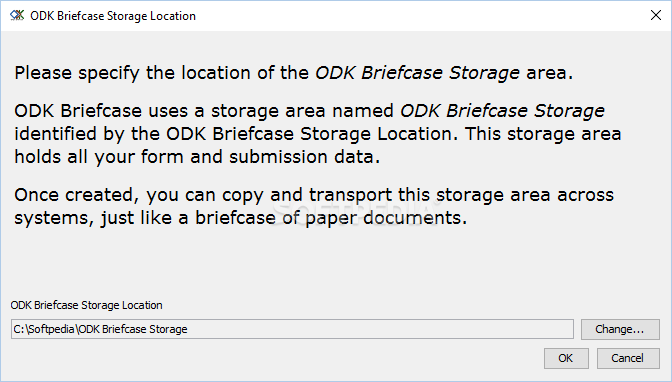Place cursor after 'ODK Briefcase Storage' in path
Viewport: 672px width, 382px height.
188,329
